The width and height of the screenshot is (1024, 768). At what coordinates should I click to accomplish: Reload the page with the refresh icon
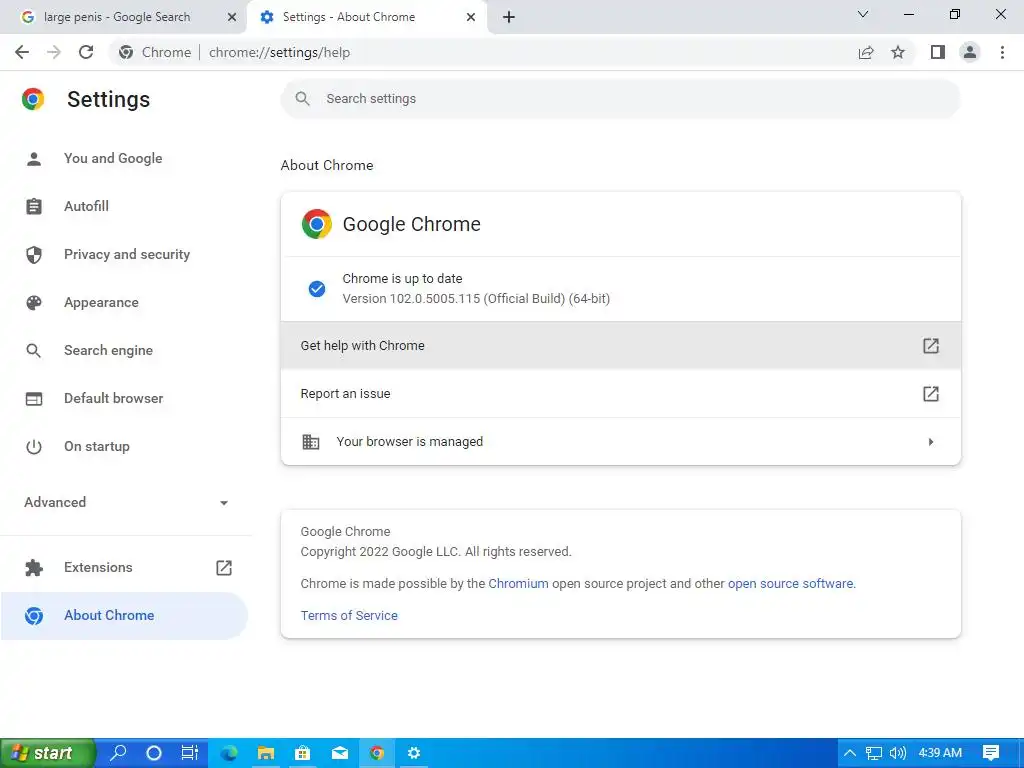point(86,52)
